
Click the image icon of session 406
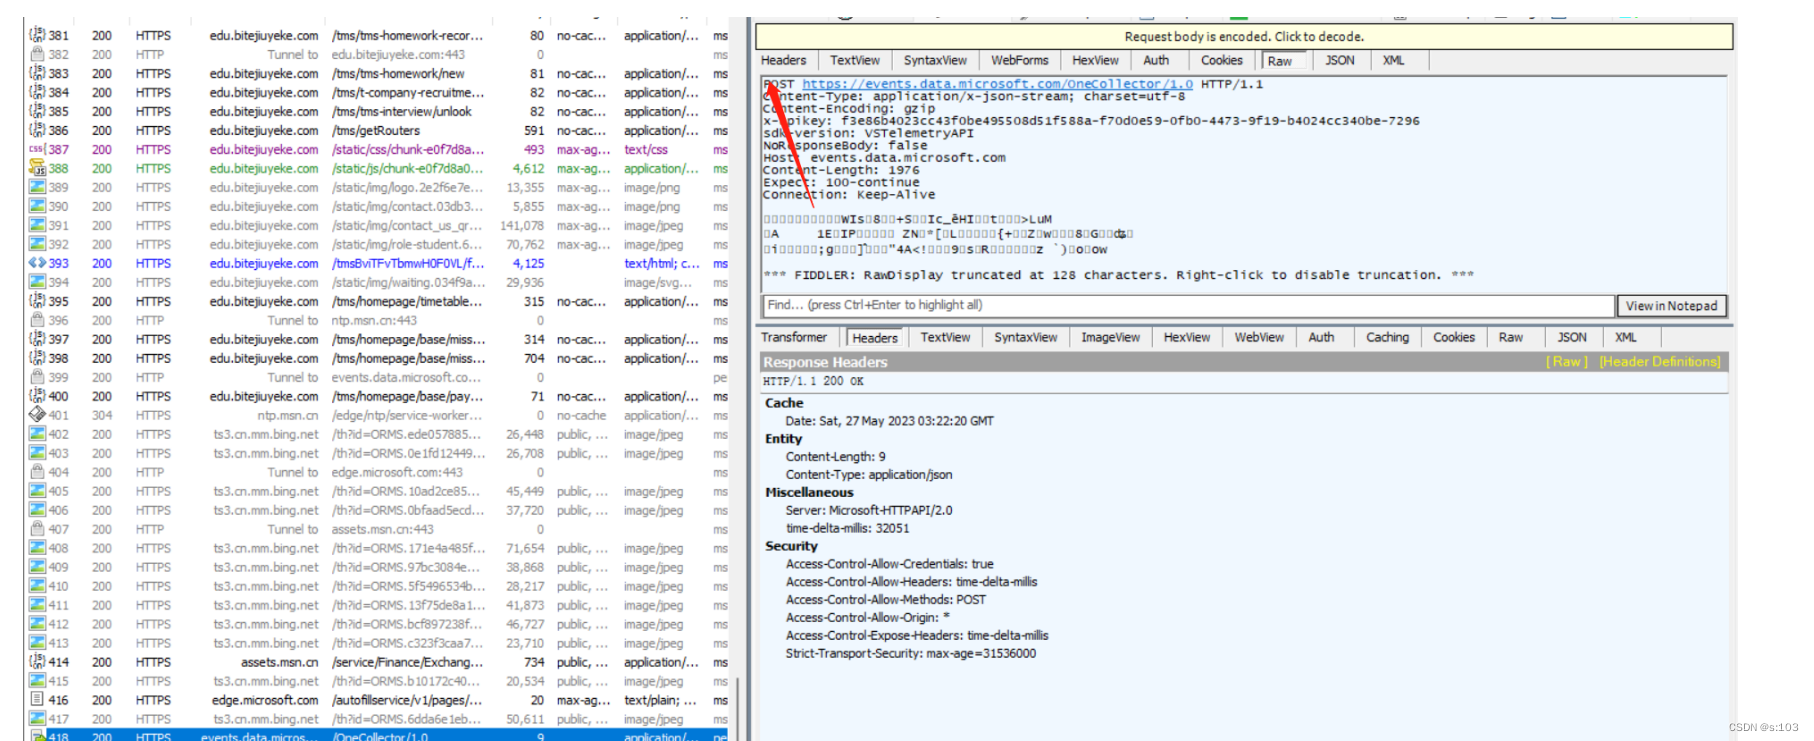(37, 510)
